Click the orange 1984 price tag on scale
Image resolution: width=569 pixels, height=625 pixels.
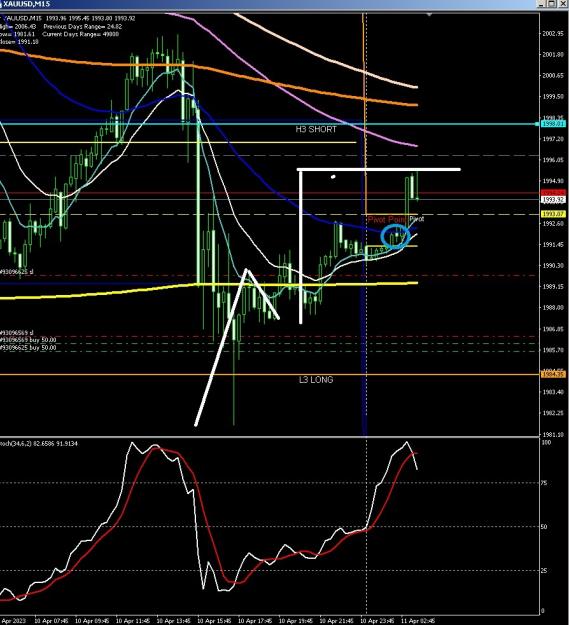553,374
